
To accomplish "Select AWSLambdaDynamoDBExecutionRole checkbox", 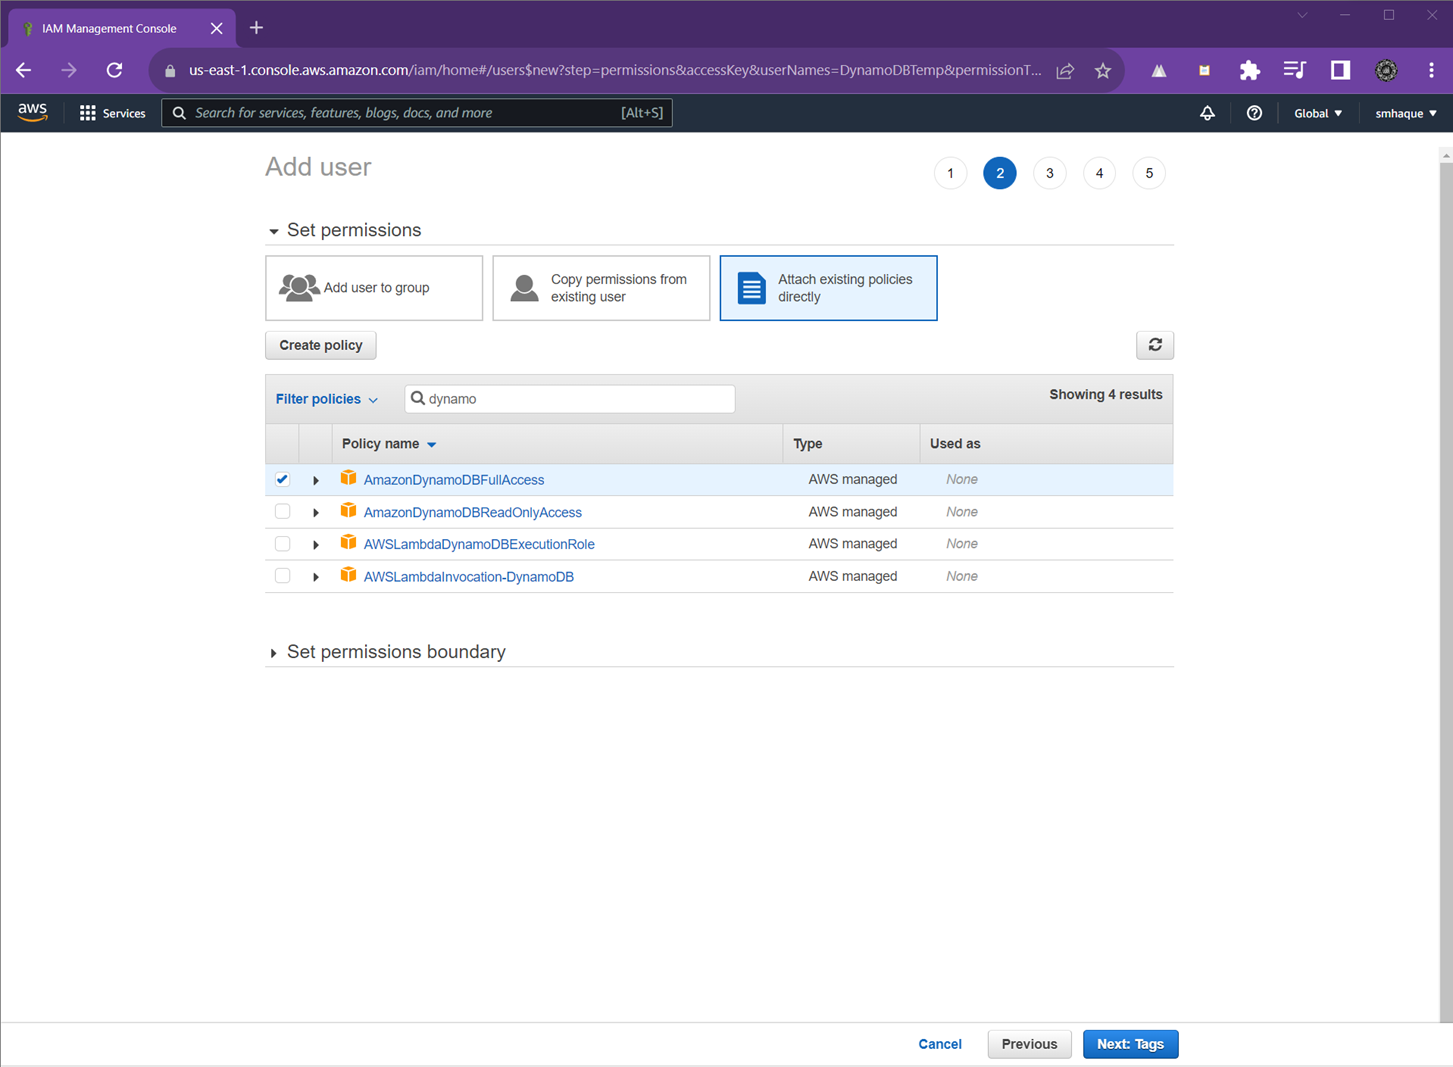I will pyautogui.click(x=283, y=544).
